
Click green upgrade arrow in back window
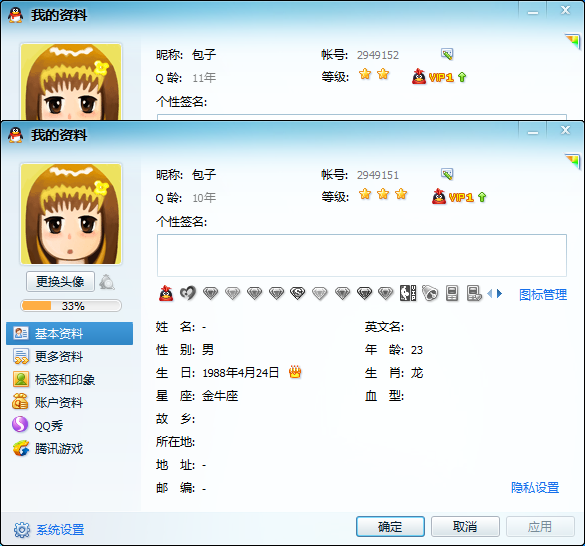pos(462,77)
